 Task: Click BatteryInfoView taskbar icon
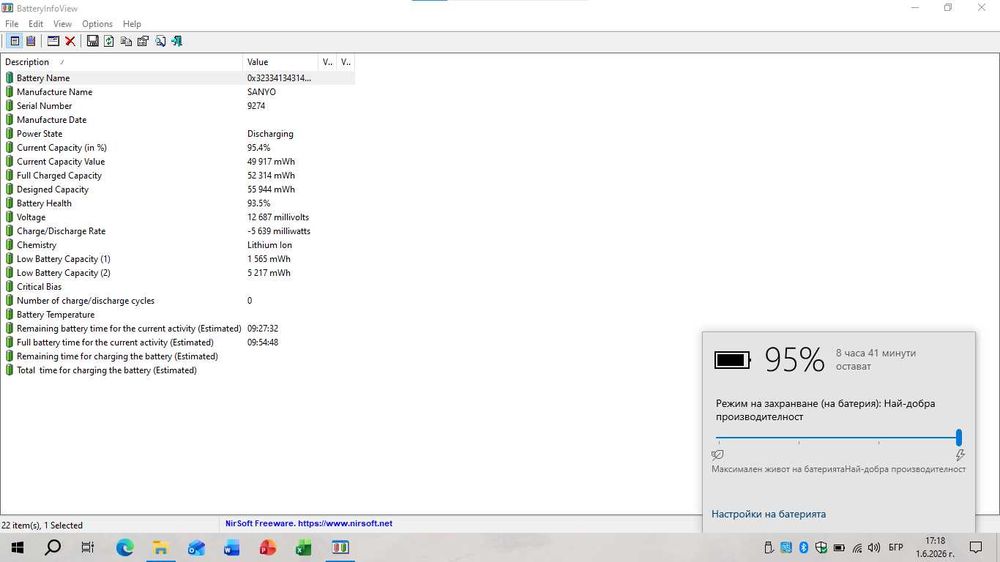[340, 547]
